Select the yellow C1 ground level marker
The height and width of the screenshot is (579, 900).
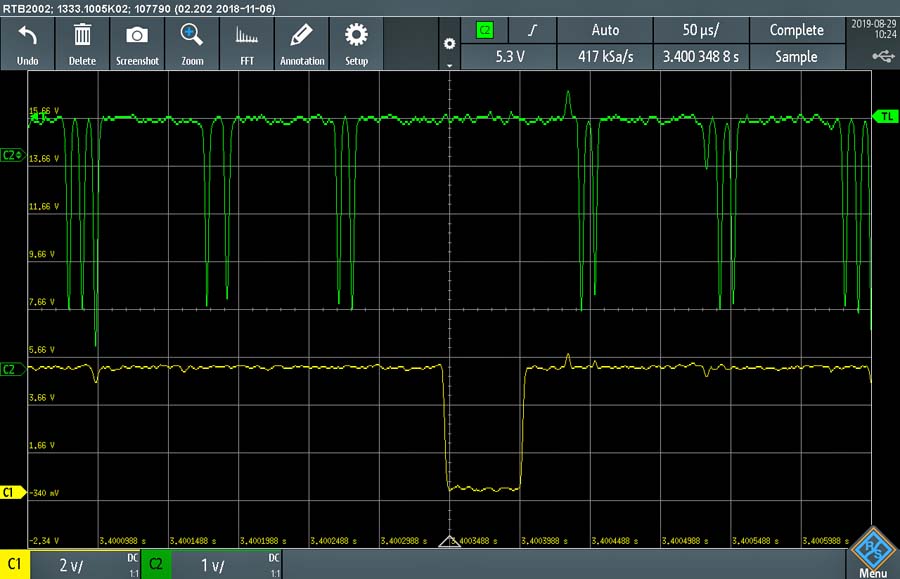click(x=13, y=492)
